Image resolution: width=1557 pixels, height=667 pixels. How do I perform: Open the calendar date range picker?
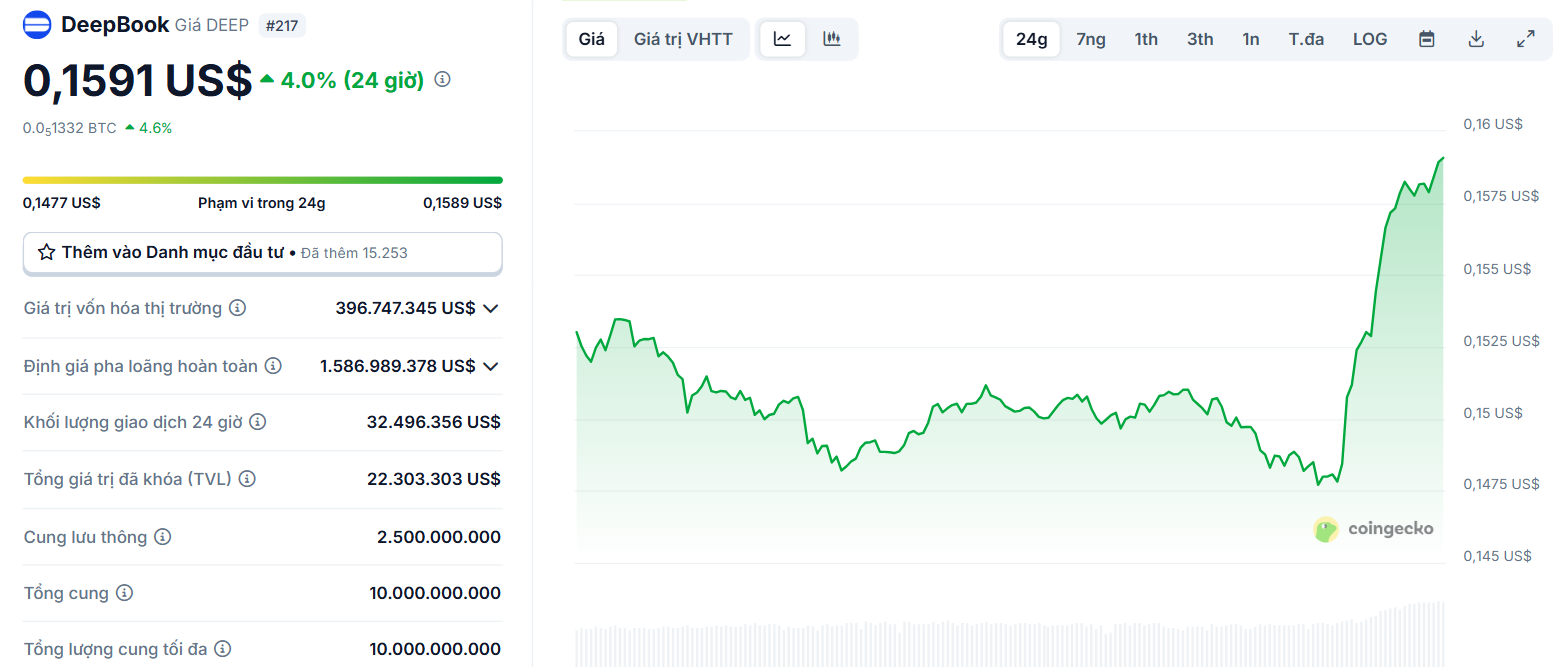[1427, 39]
